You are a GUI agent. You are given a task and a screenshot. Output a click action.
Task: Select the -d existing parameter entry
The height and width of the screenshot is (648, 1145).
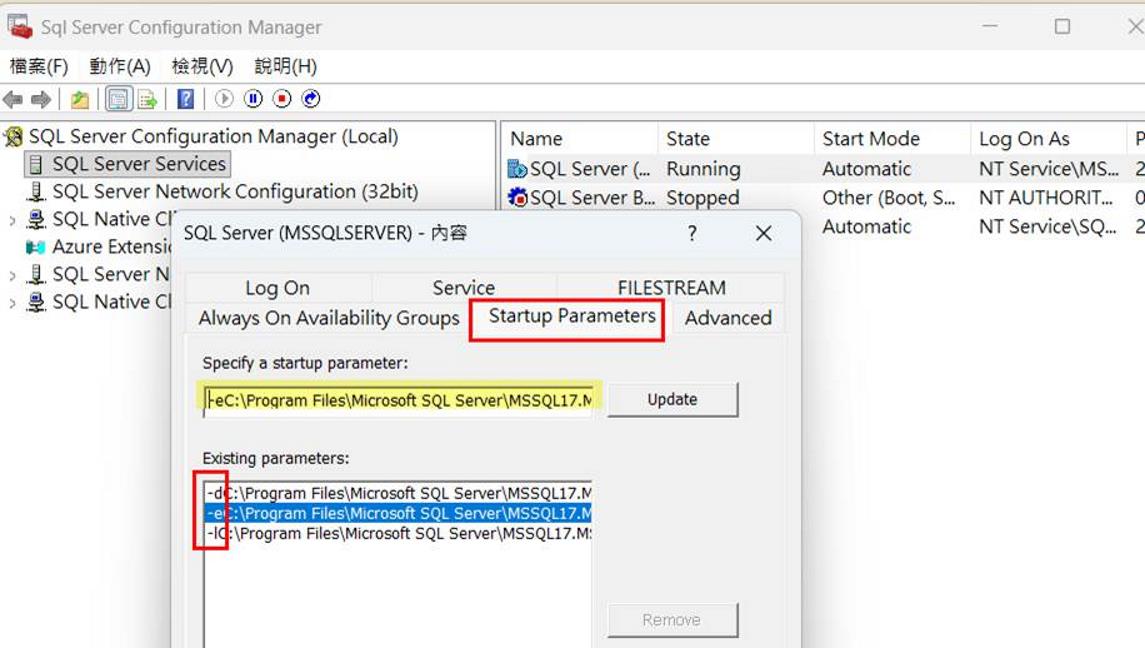[x=398, y=493]
